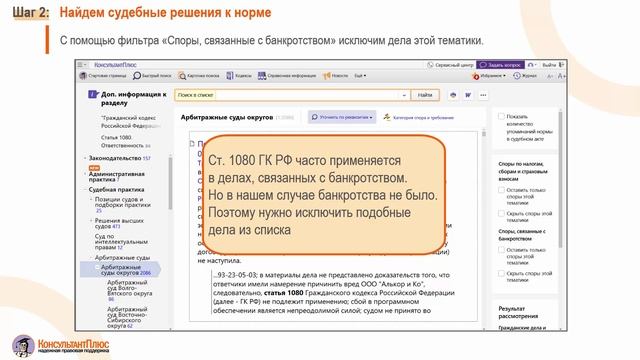The image size is (640, 360).
Task: Click Результат рассмотрения filter heading
Action: [x=518, y=312]
